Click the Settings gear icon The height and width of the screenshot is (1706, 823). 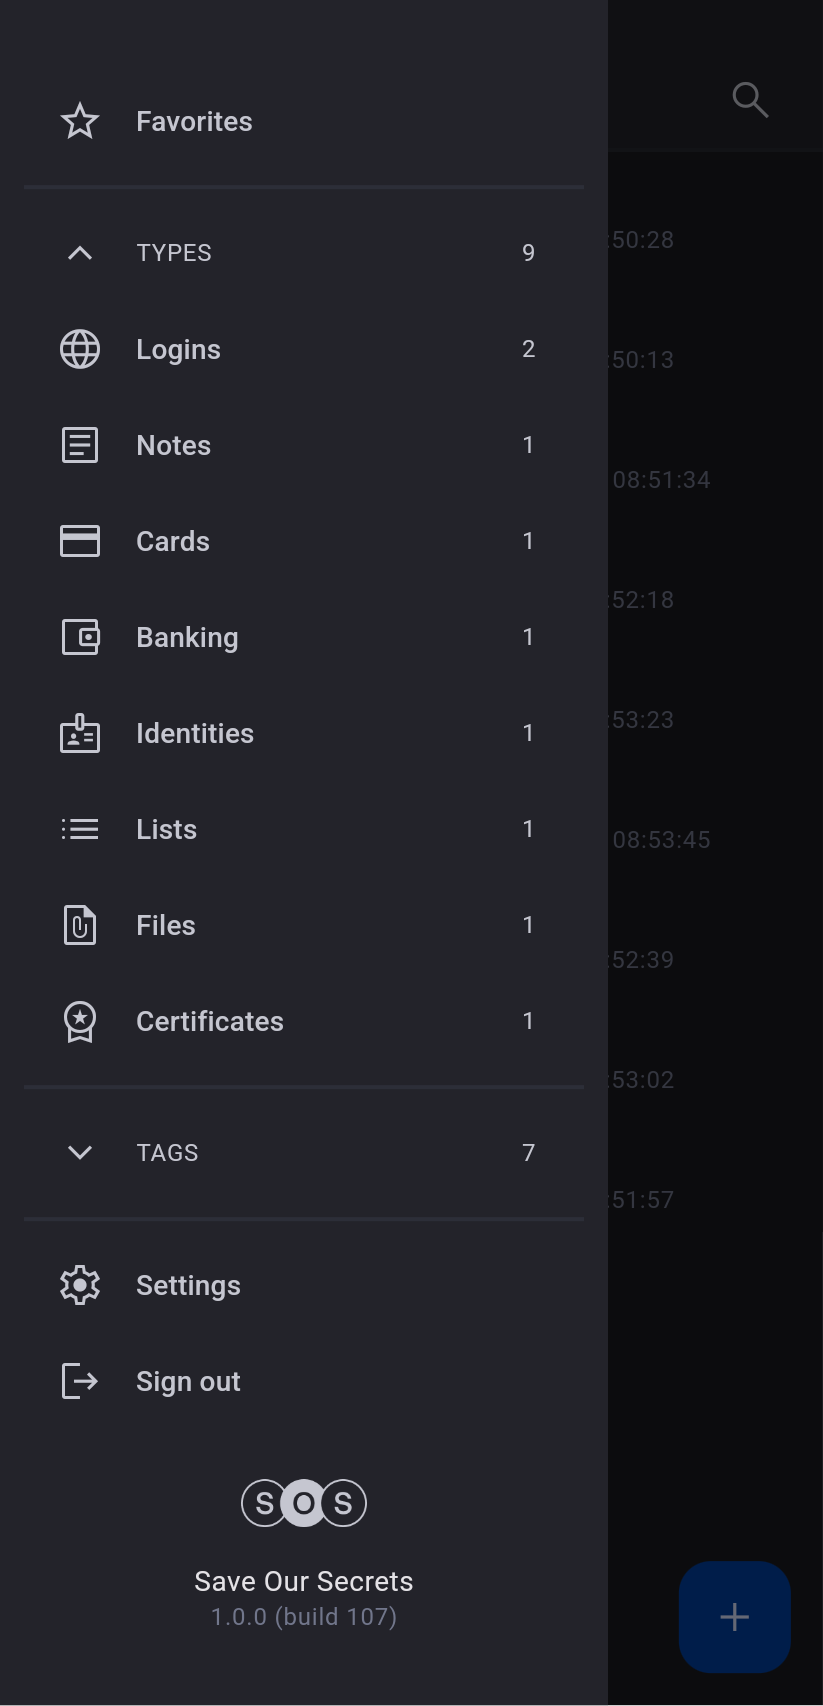(x=80, y=1285)
